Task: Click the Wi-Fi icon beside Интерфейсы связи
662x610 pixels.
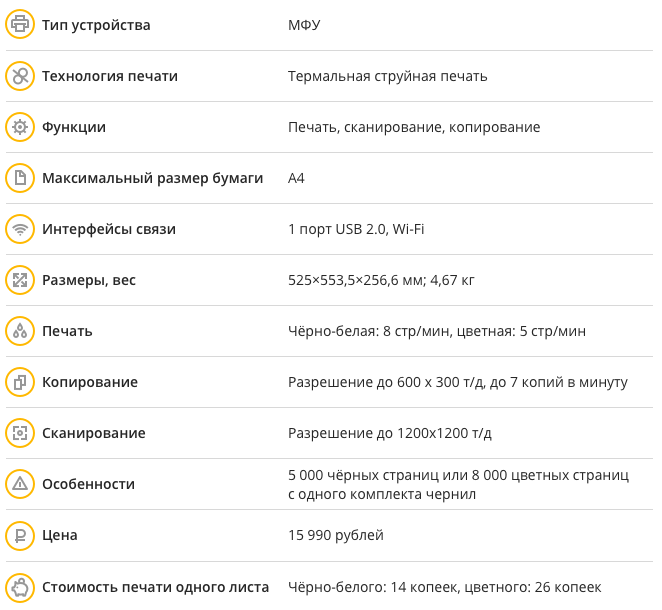Action: click(19, 229)
